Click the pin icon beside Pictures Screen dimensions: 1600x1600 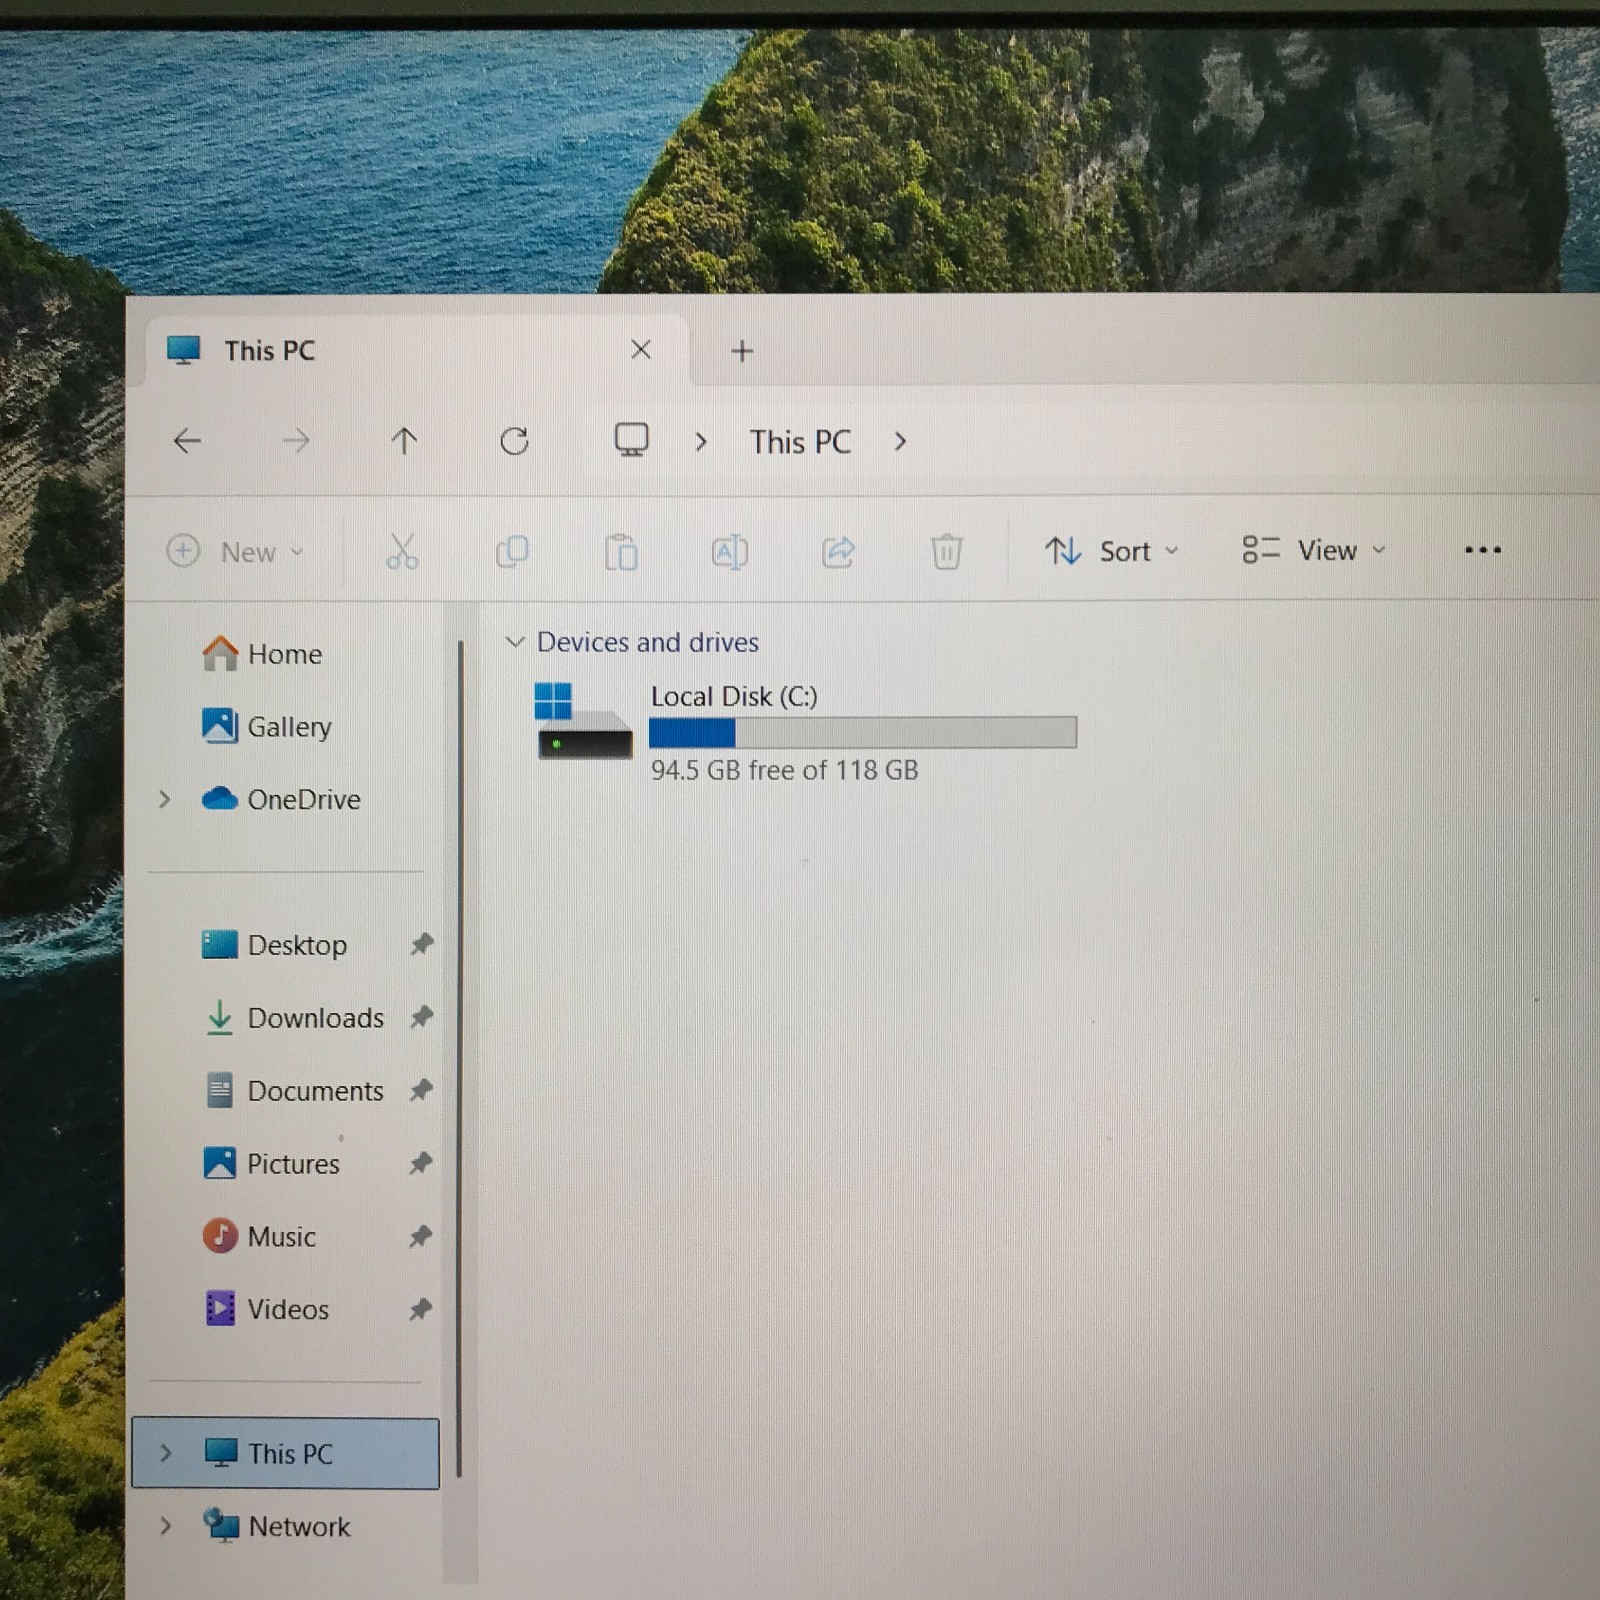[x=421, y=1163]
